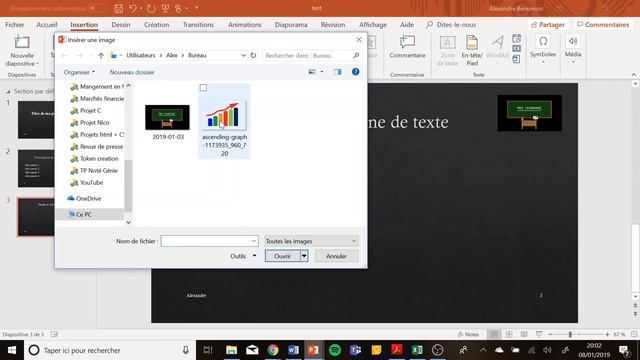Open the Transitions ribbon tab
The height and width of the screenshot is (360, 640).
[198, 25]
